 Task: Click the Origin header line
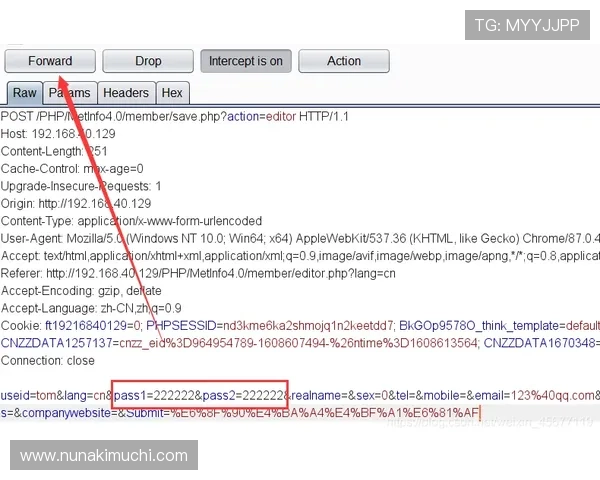[76, 204]
